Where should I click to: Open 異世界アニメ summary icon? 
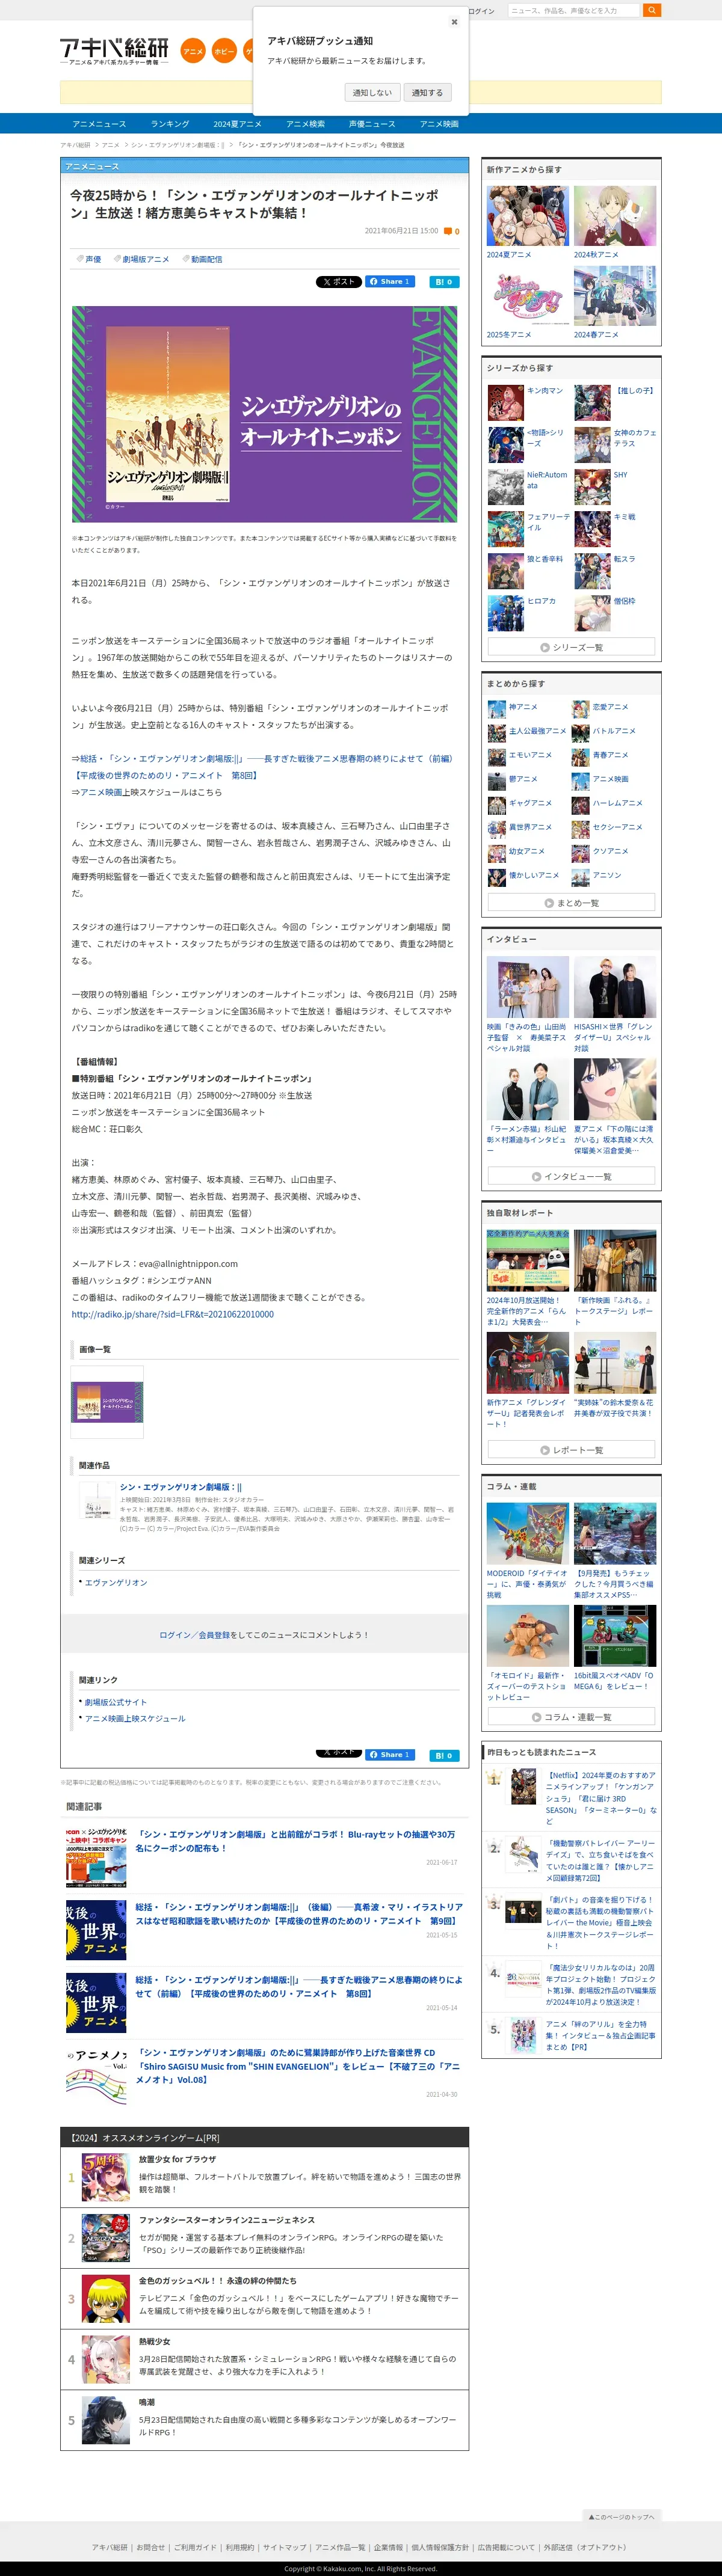point(496,829)
